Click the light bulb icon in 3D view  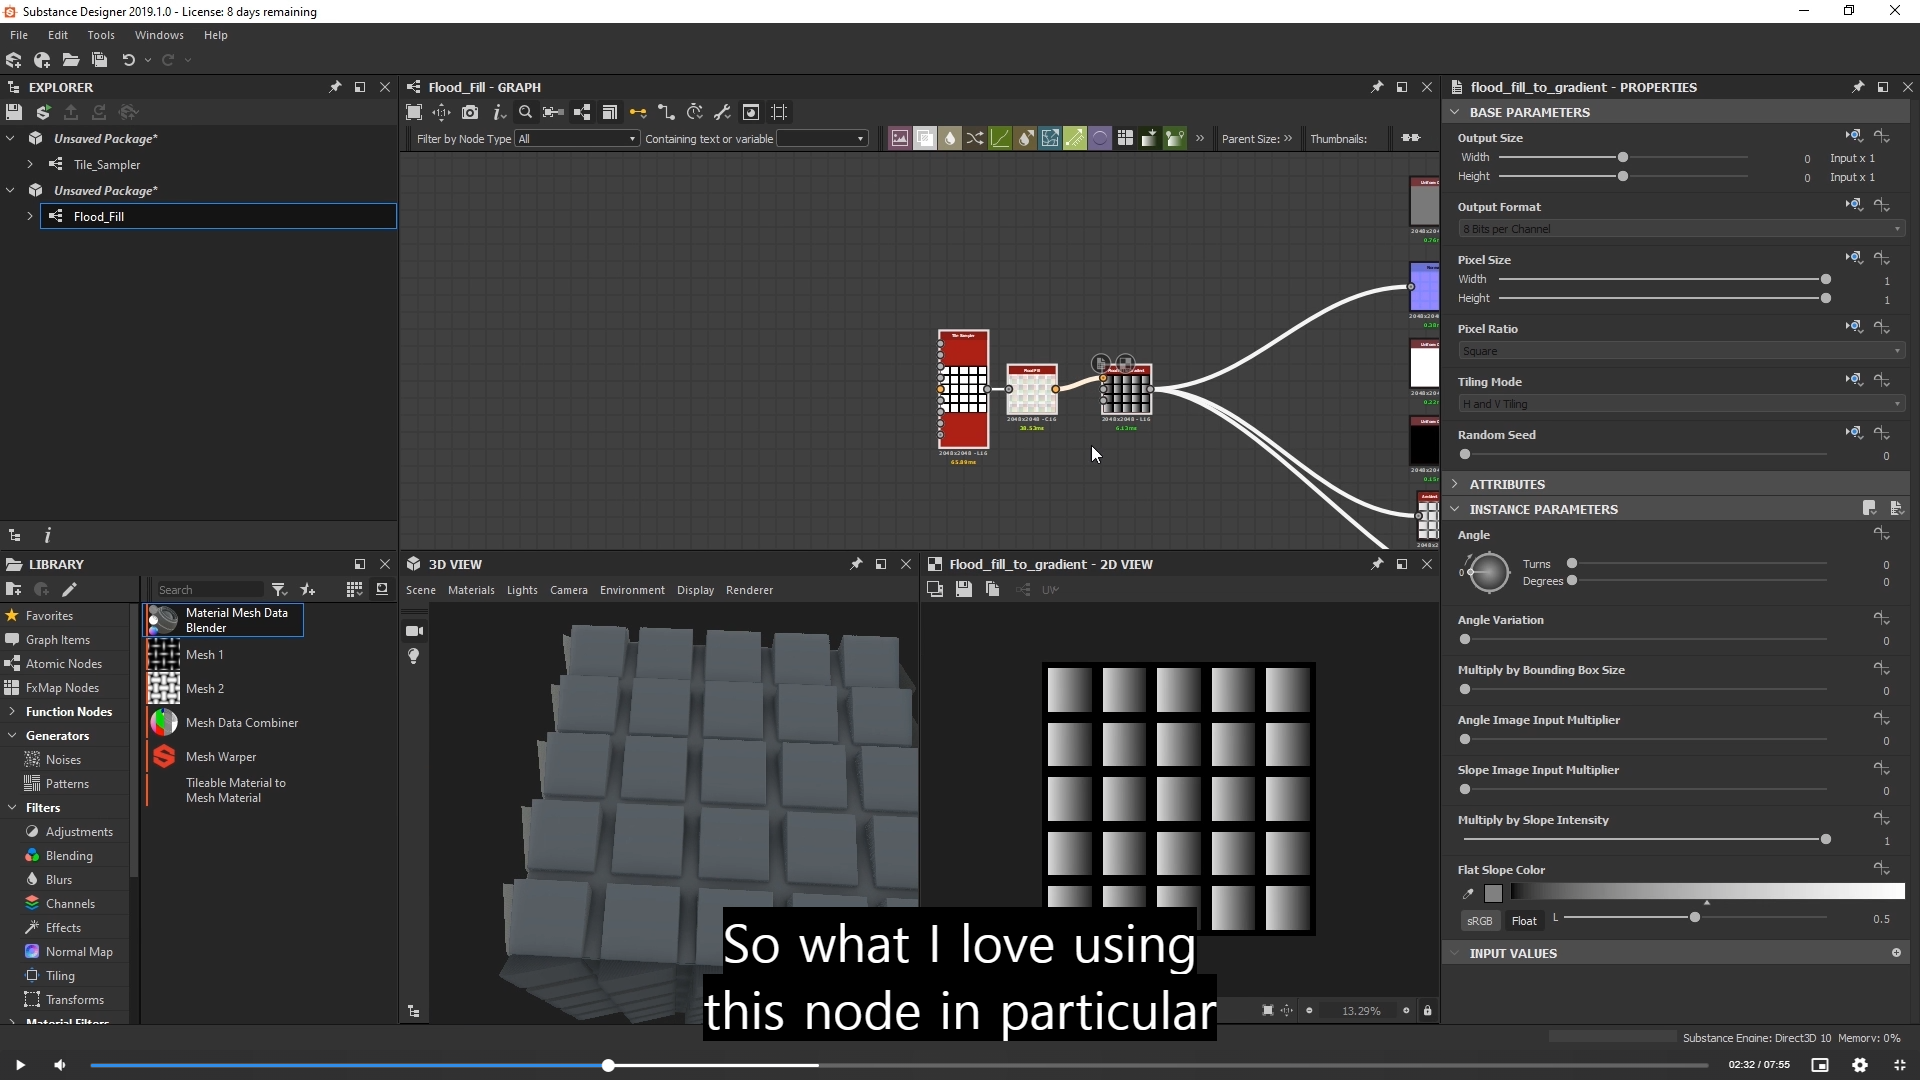tap(414, 656)
